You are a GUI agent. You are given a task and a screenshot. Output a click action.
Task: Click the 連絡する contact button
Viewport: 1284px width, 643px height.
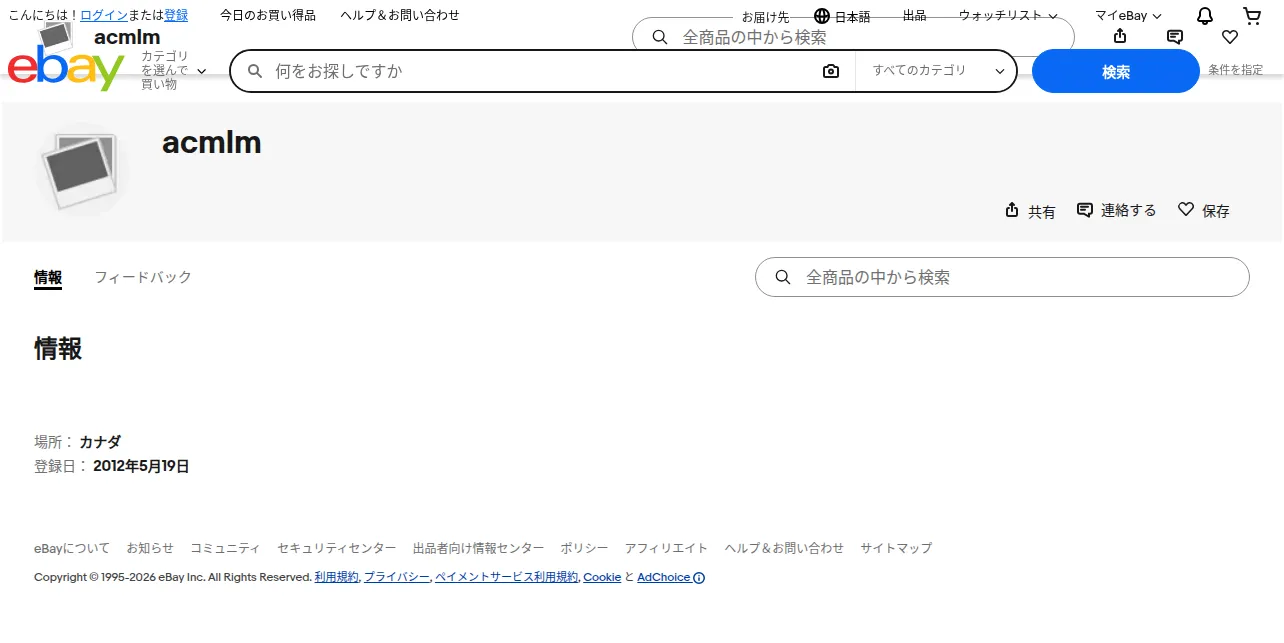pos(1116,210)
